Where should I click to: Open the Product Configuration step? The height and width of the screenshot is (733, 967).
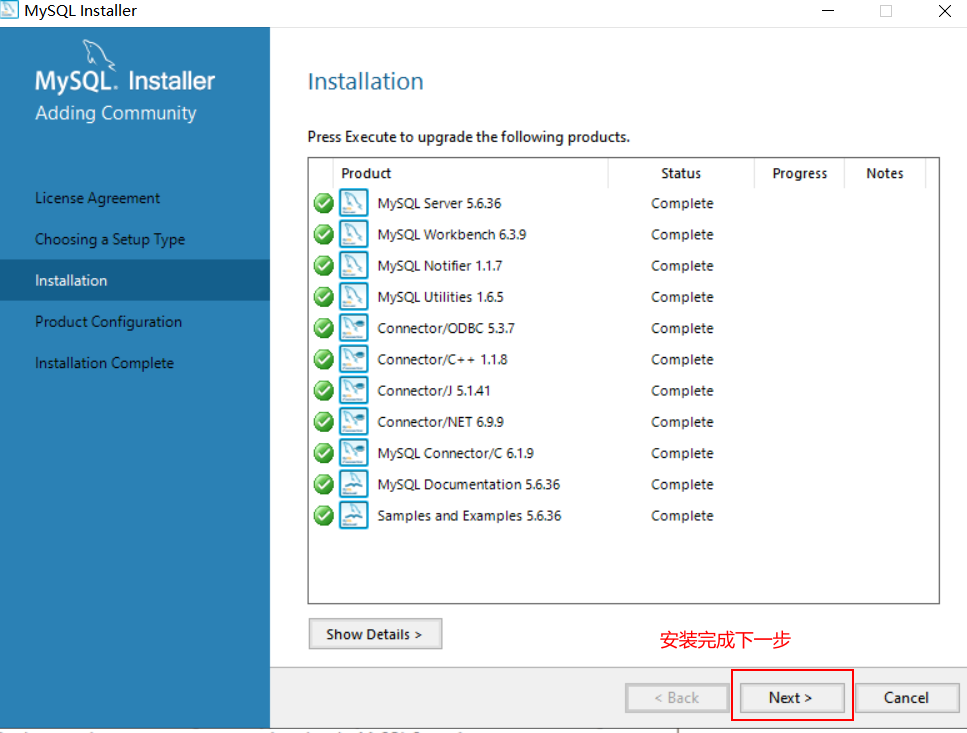pos(106,321)
